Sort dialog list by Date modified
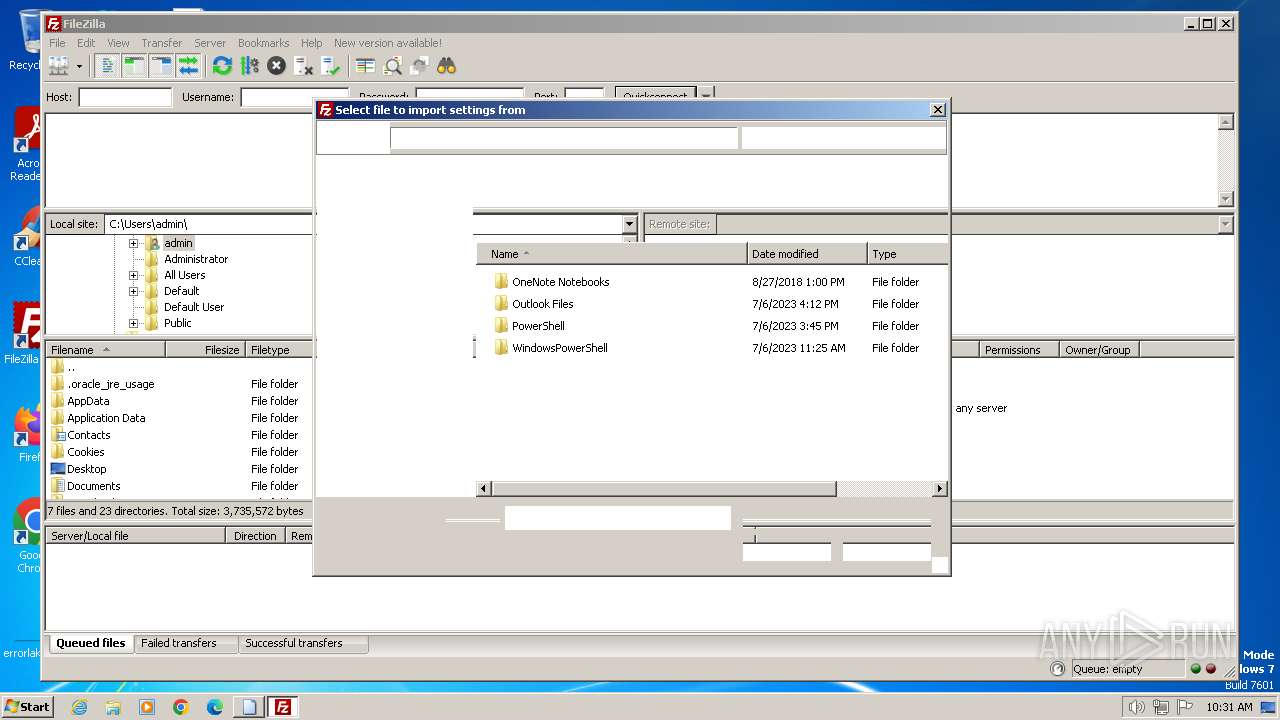The width and height of the screenshot is (1280, 720). [807, 254]
